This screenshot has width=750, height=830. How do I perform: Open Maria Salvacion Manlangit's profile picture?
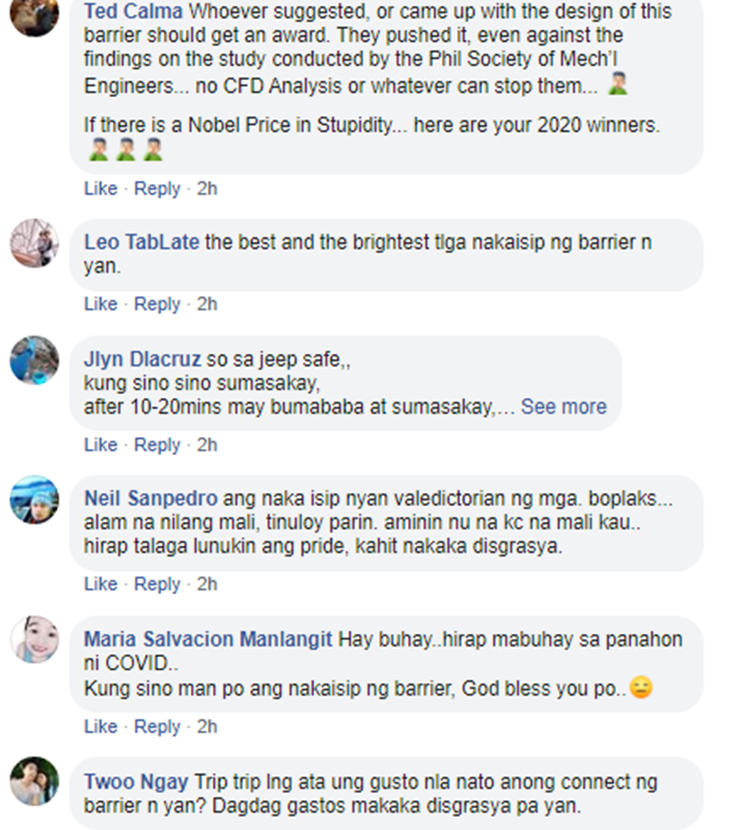pos(34,639)
